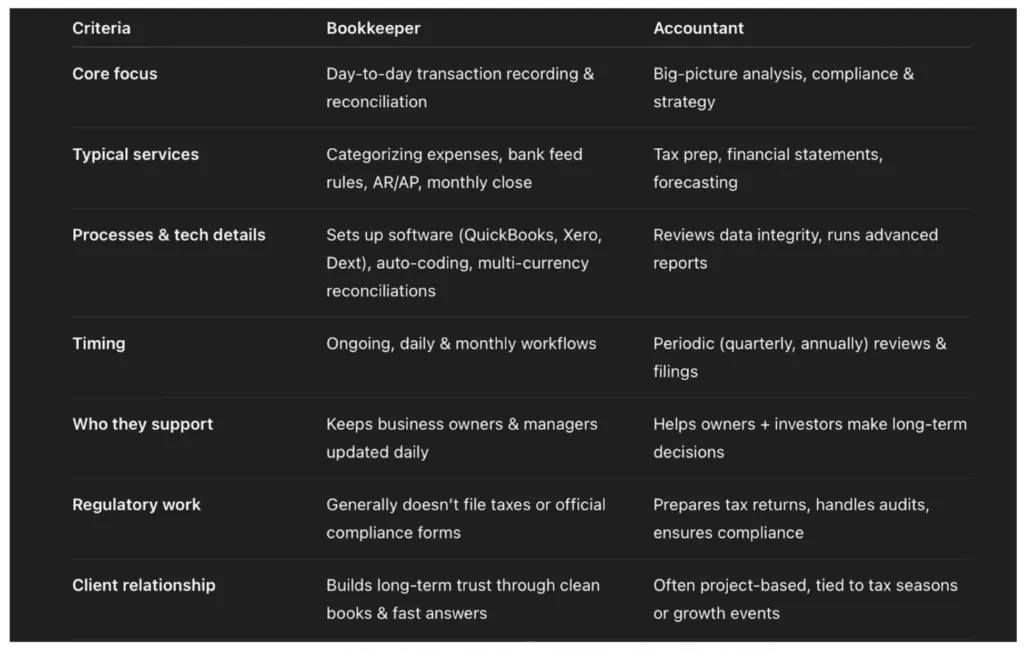Click the Criteria column header

coord(101,28)
